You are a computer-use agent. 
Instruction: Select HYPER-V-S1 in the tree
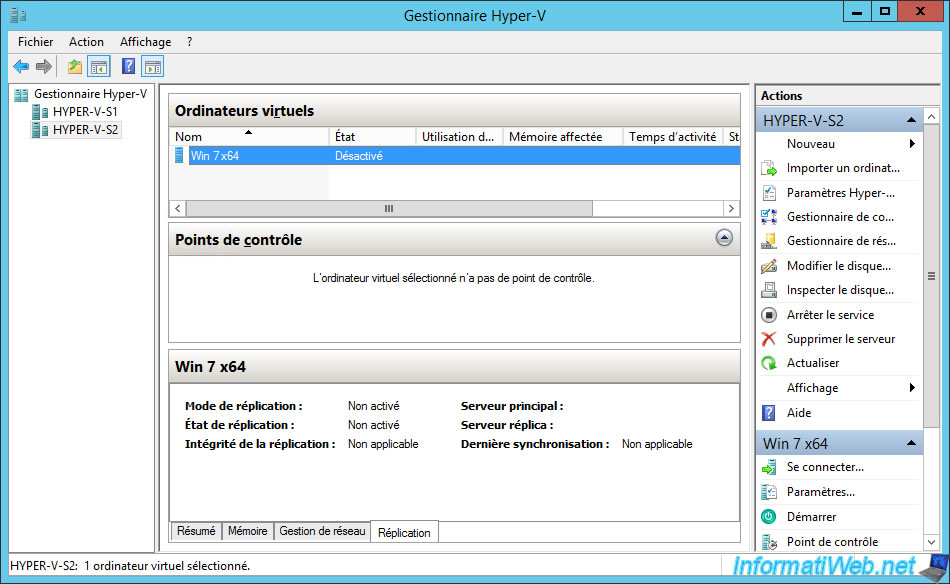(85, 112)
